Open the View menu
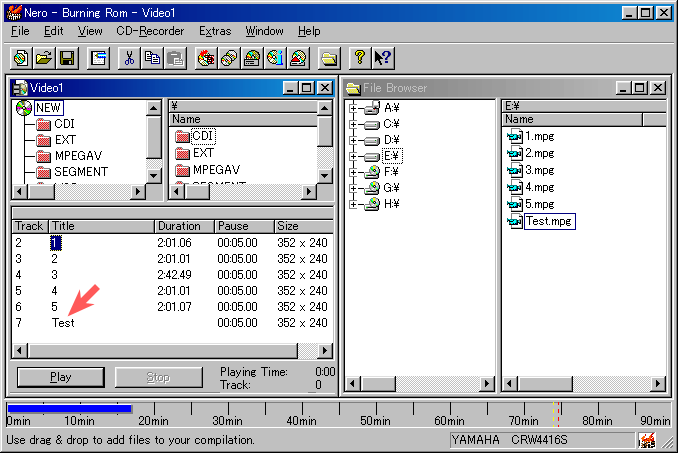Screen dimensions: 678x453 point(90,31)
